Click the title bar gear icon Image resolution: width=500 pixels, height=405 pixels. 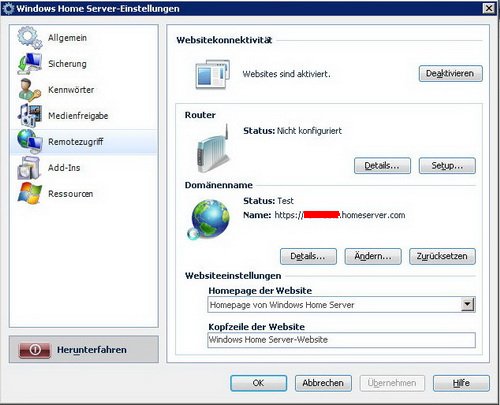point(8,9)
